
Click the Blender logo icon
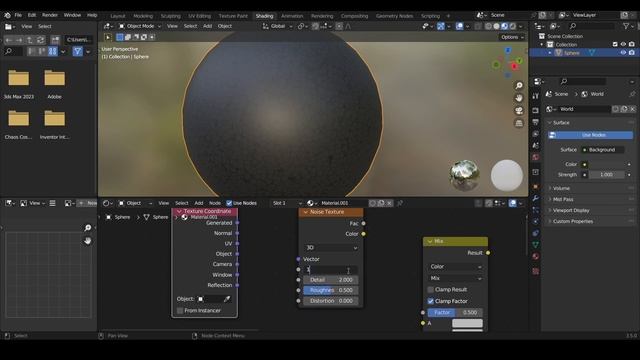pyautogui.click(x=7, y=15)
